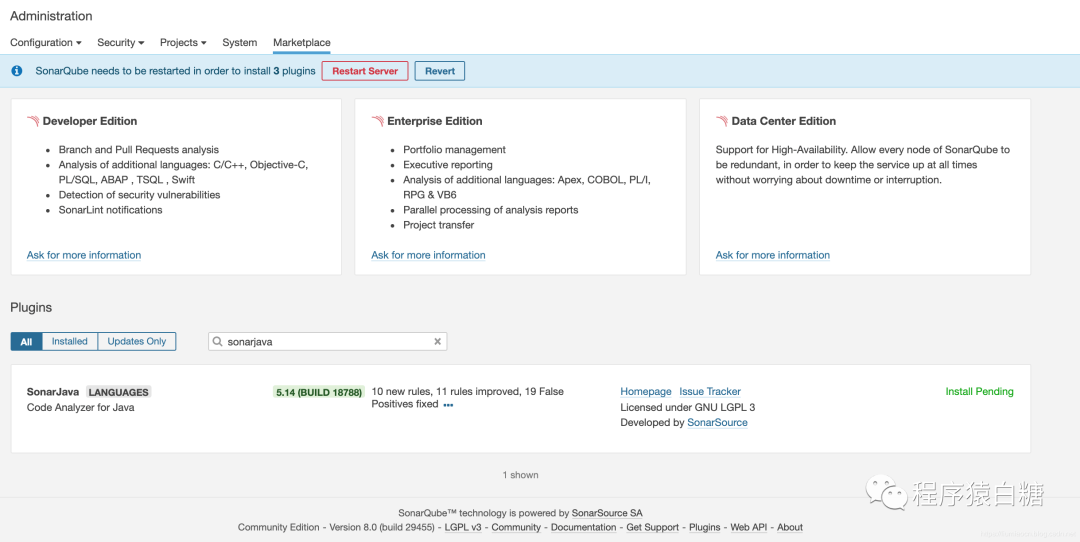Click the '1 shown' results count
Image resolution: width=1080 pixels, height=542 pixels.
point(521,475)
